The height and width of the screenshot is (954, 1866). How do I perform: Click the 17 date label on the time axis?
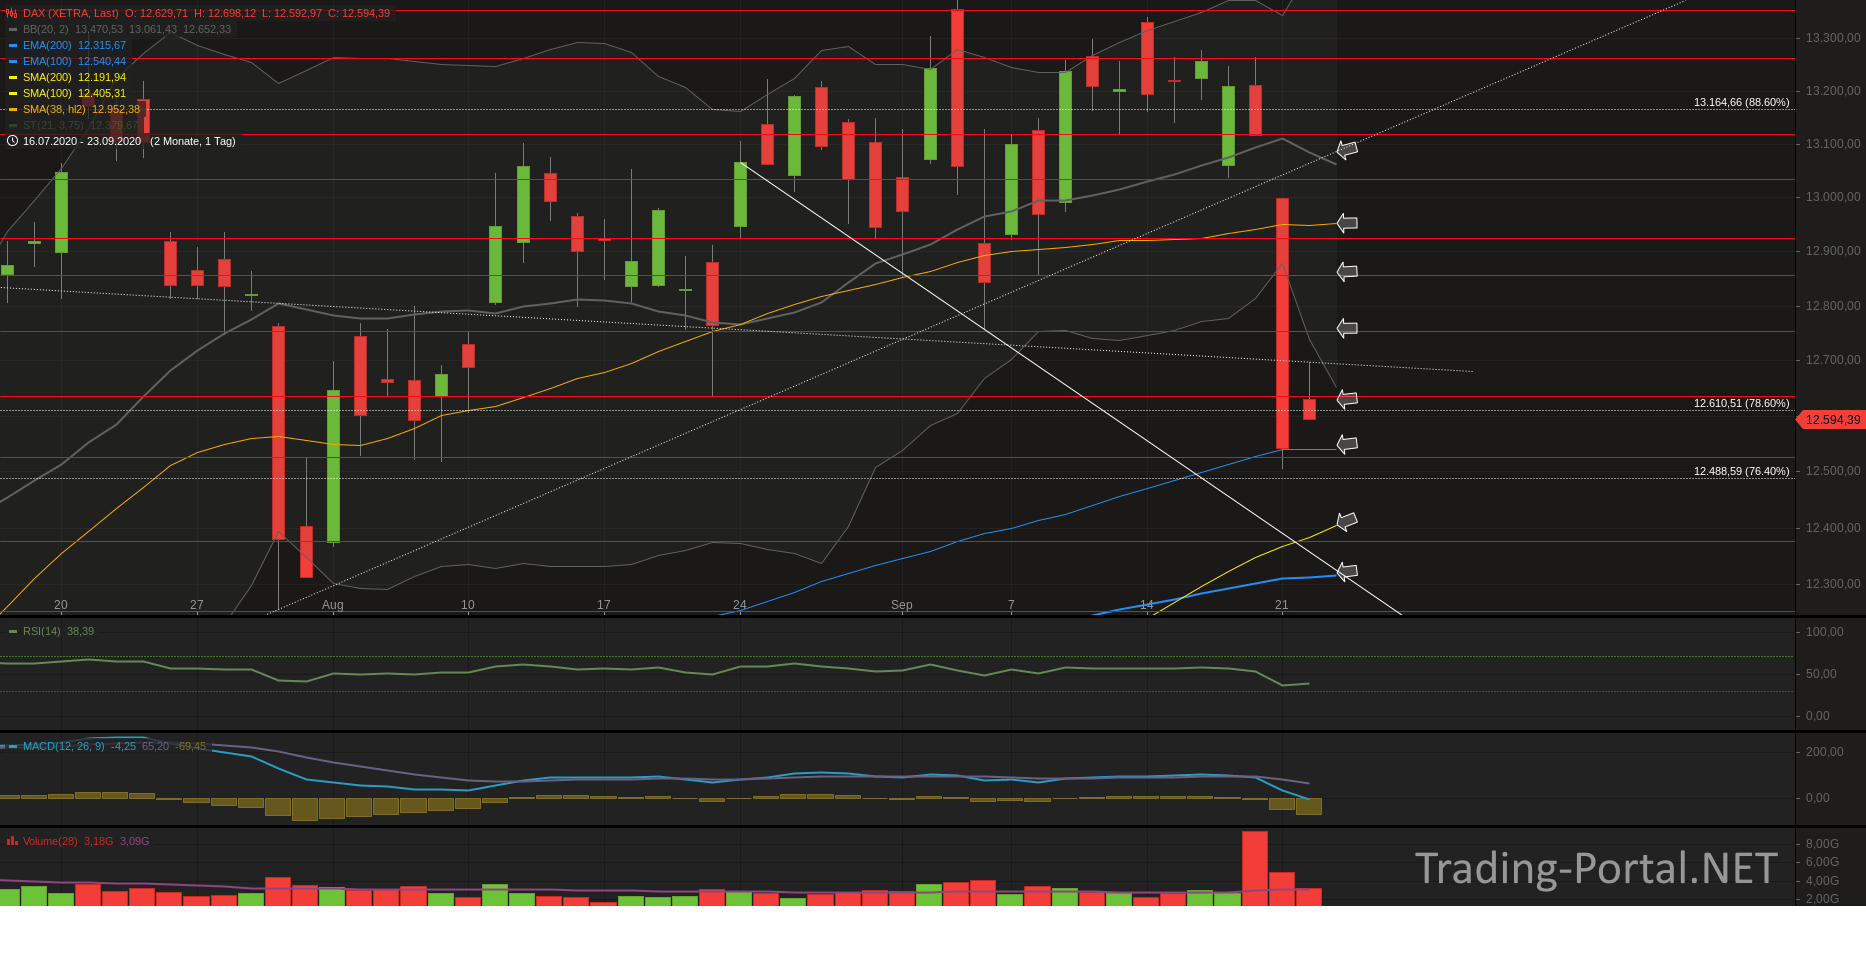[x=604, y=605]
